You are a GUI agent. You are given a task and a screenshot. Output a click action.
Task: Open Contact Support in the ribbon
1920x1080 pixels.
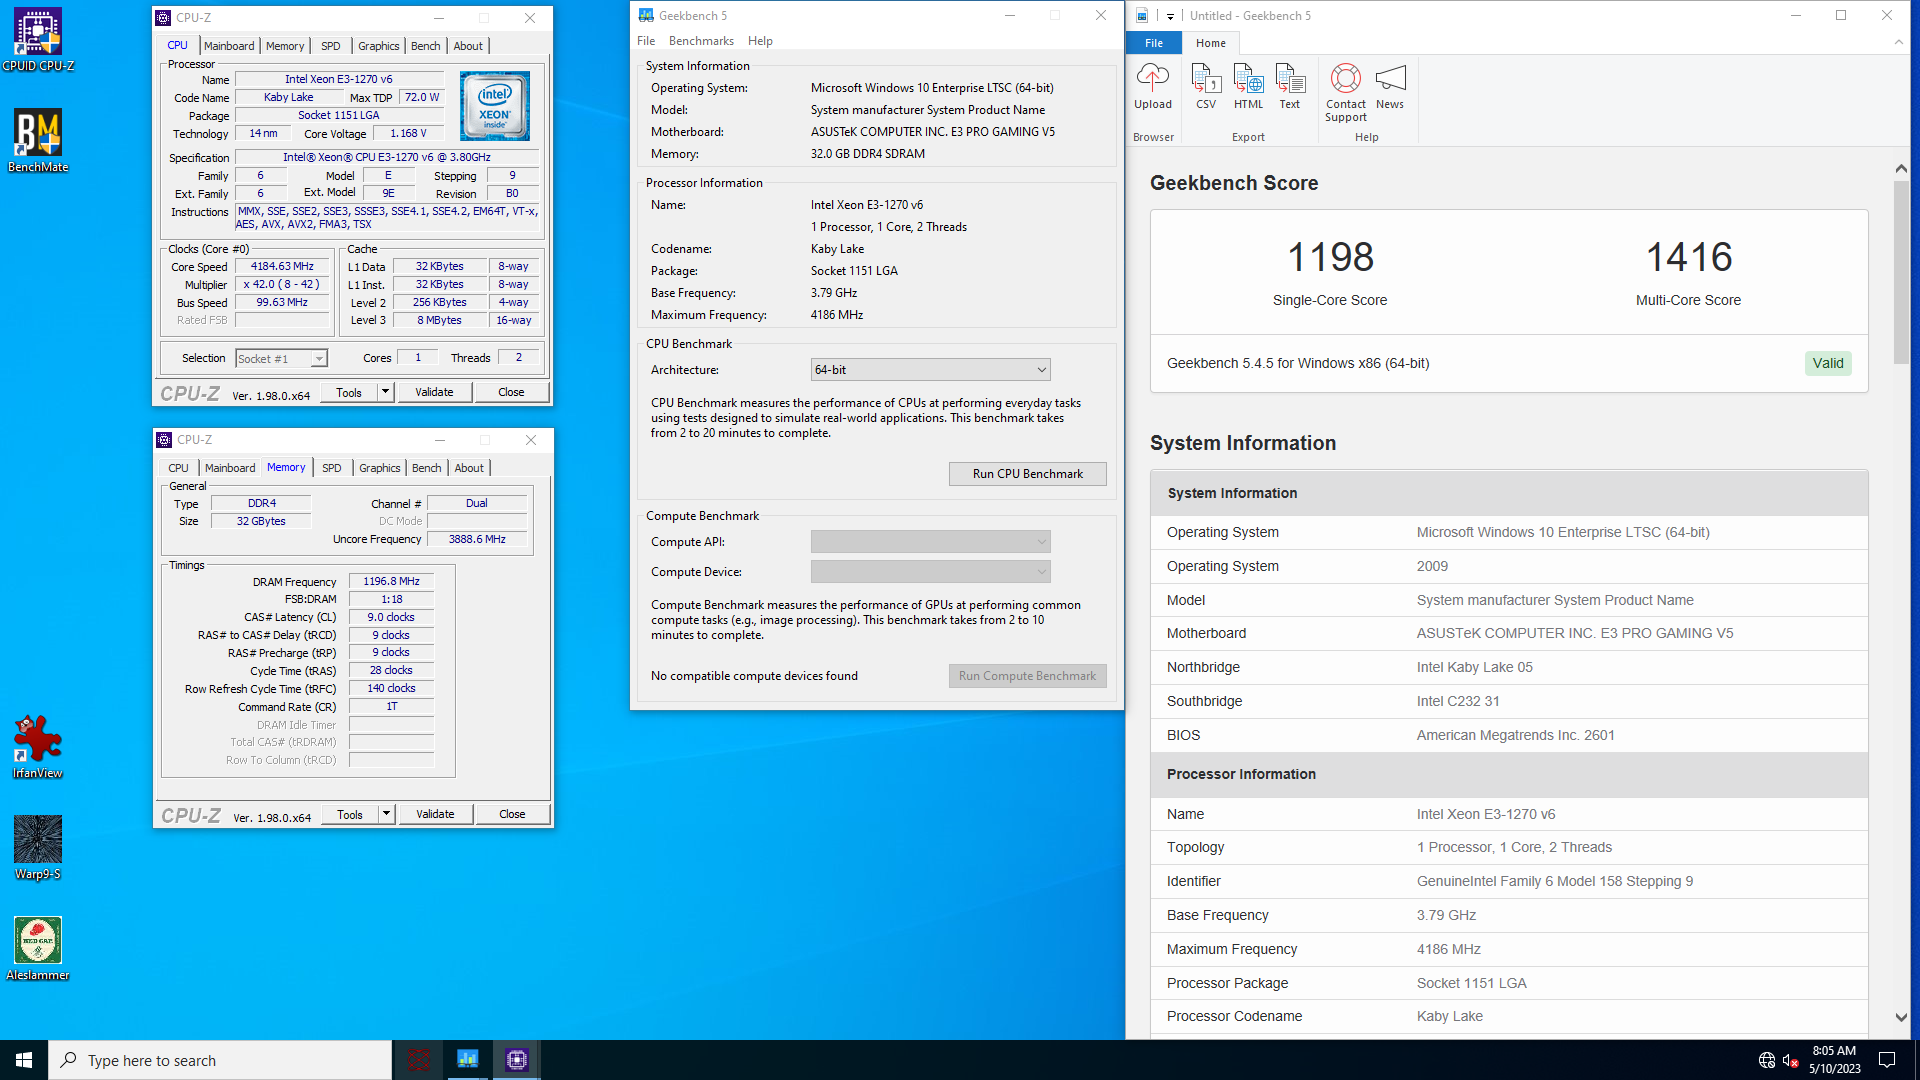1346,93
